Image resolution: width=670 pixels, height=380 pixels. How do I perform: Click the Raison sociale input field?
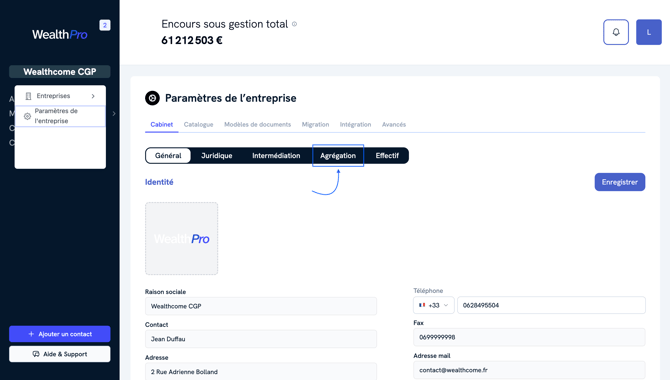(261, 306)
